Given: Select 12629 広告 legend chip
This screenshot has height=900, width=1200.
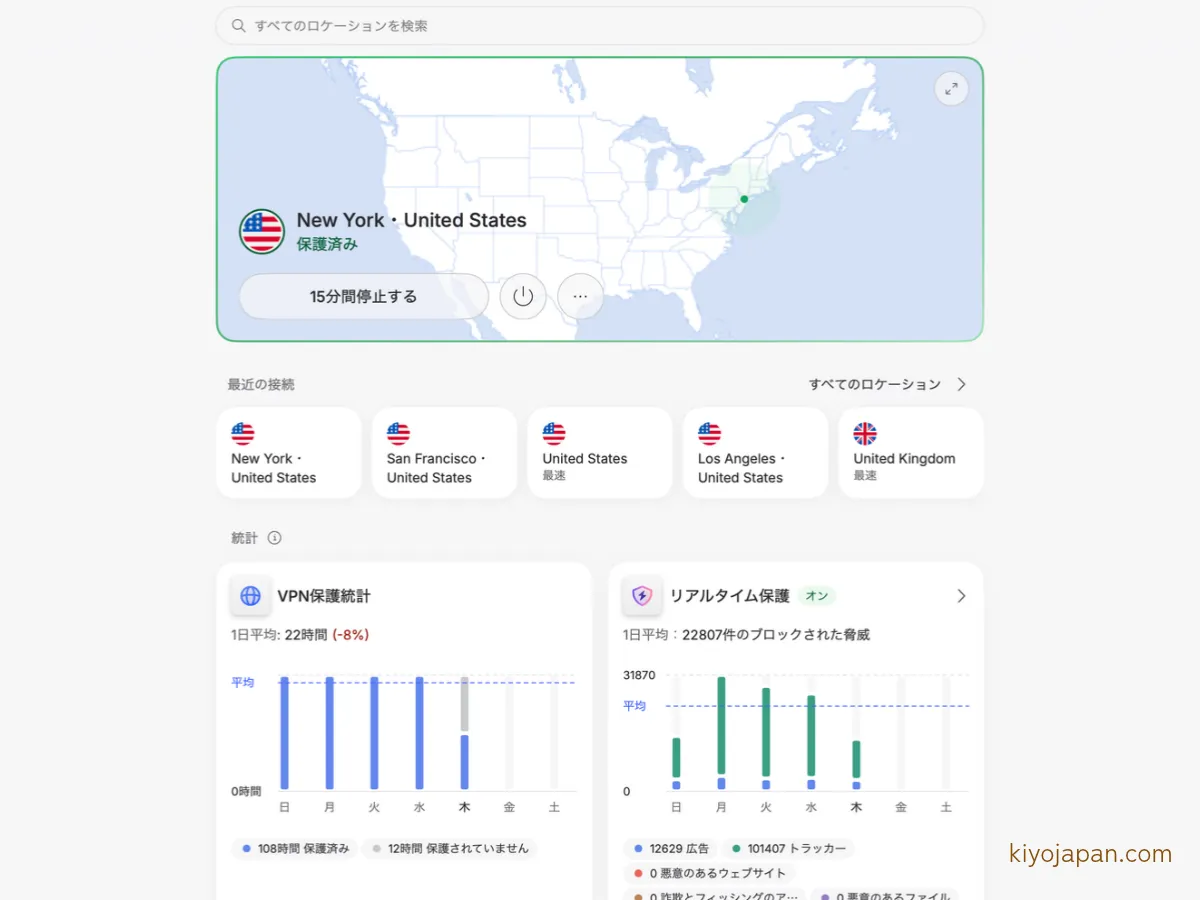Looking at the screenshot, I should (671, 848).
